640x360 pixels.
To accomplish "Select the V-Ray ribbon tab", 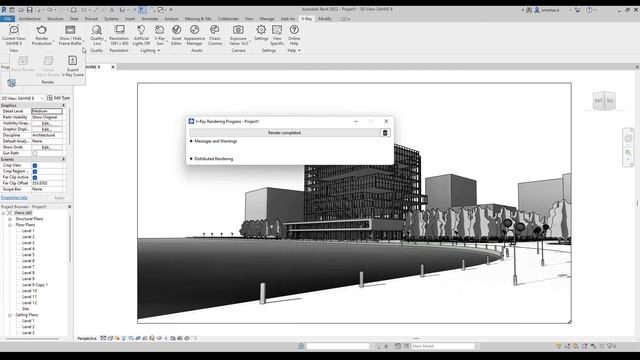I will 307,19.
